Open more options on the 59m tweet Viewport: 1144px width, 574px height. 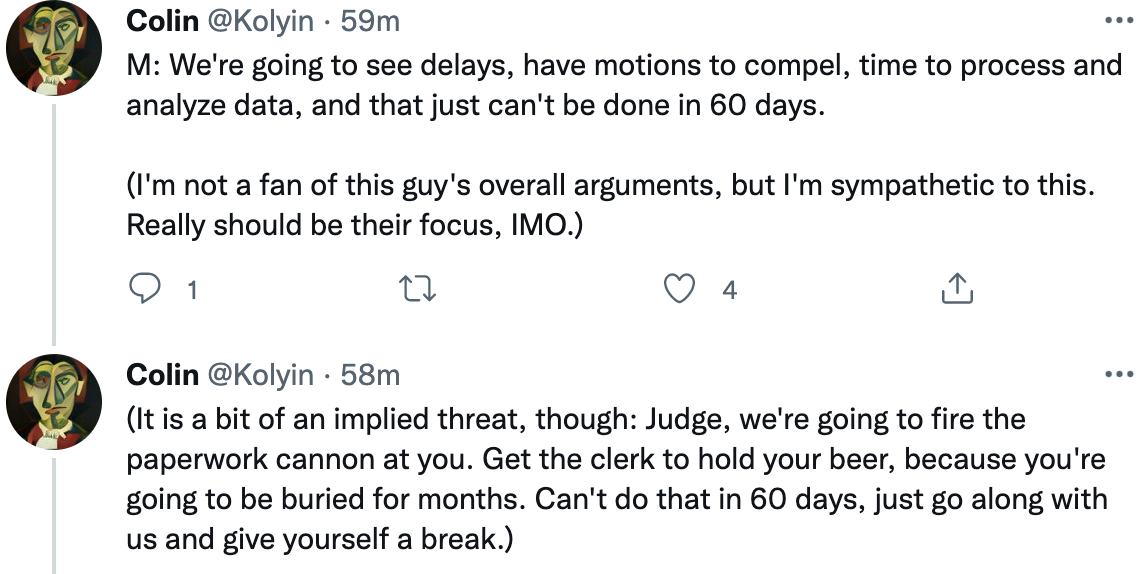pos(1118,20)
